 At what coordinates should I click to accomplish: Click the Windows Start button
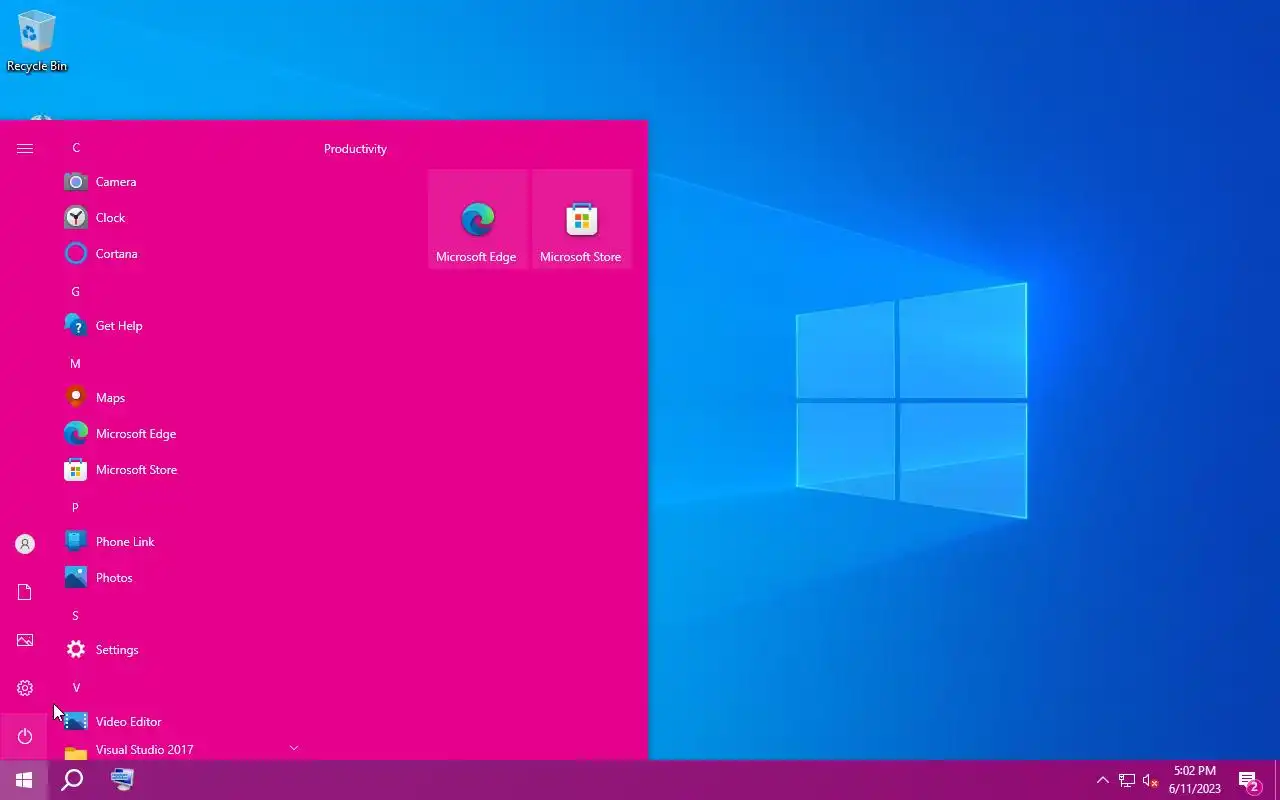tap(24, 780)
